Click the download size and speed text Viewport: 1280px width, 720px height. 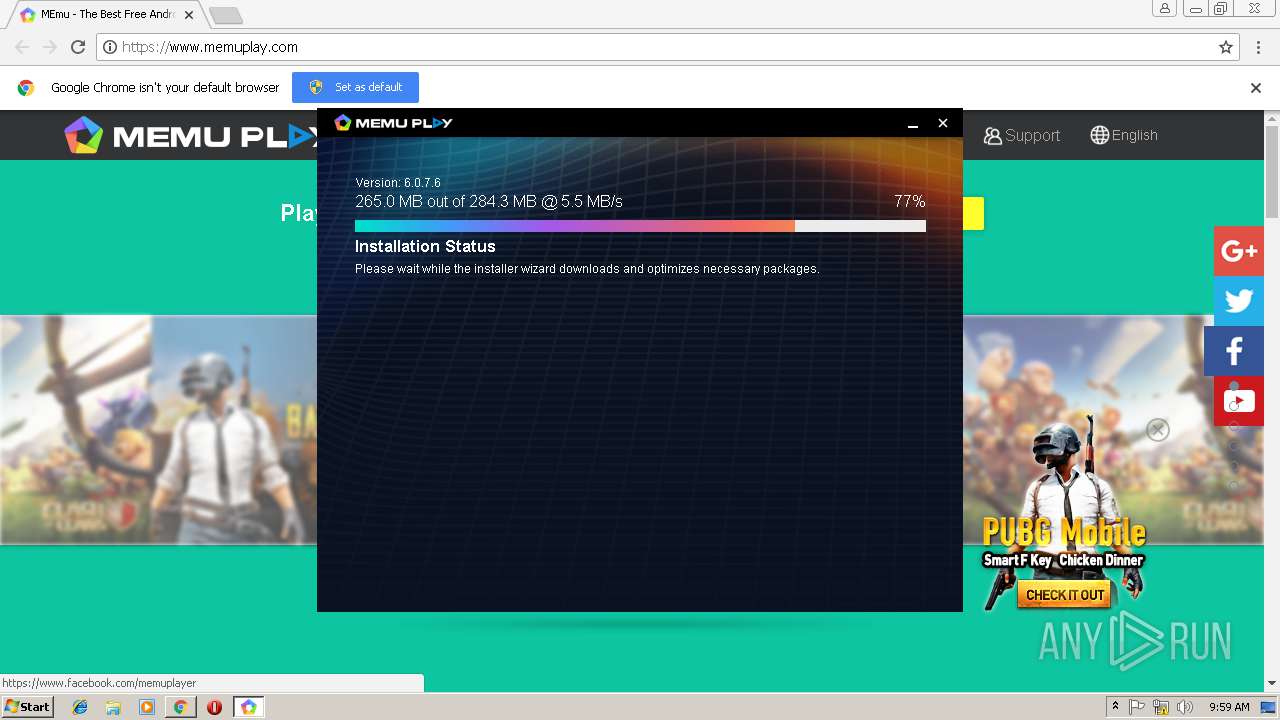point(489,201)
